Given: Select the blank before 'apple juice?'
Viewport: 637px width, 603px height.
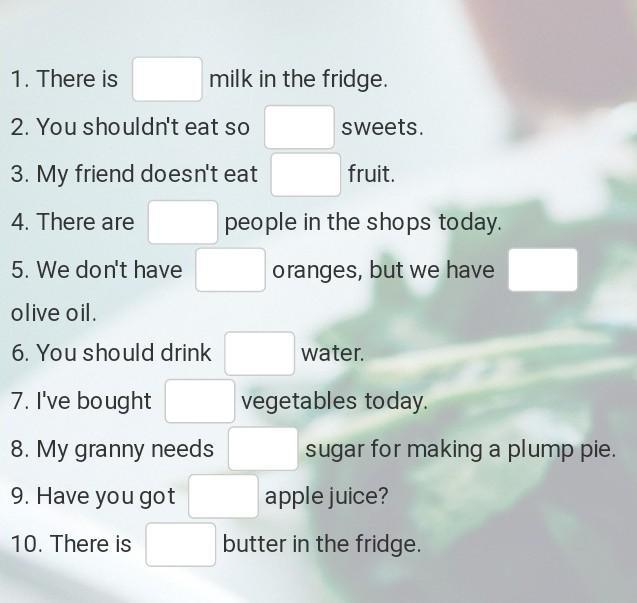Looking at the screenshot, I should coord(223,496).
